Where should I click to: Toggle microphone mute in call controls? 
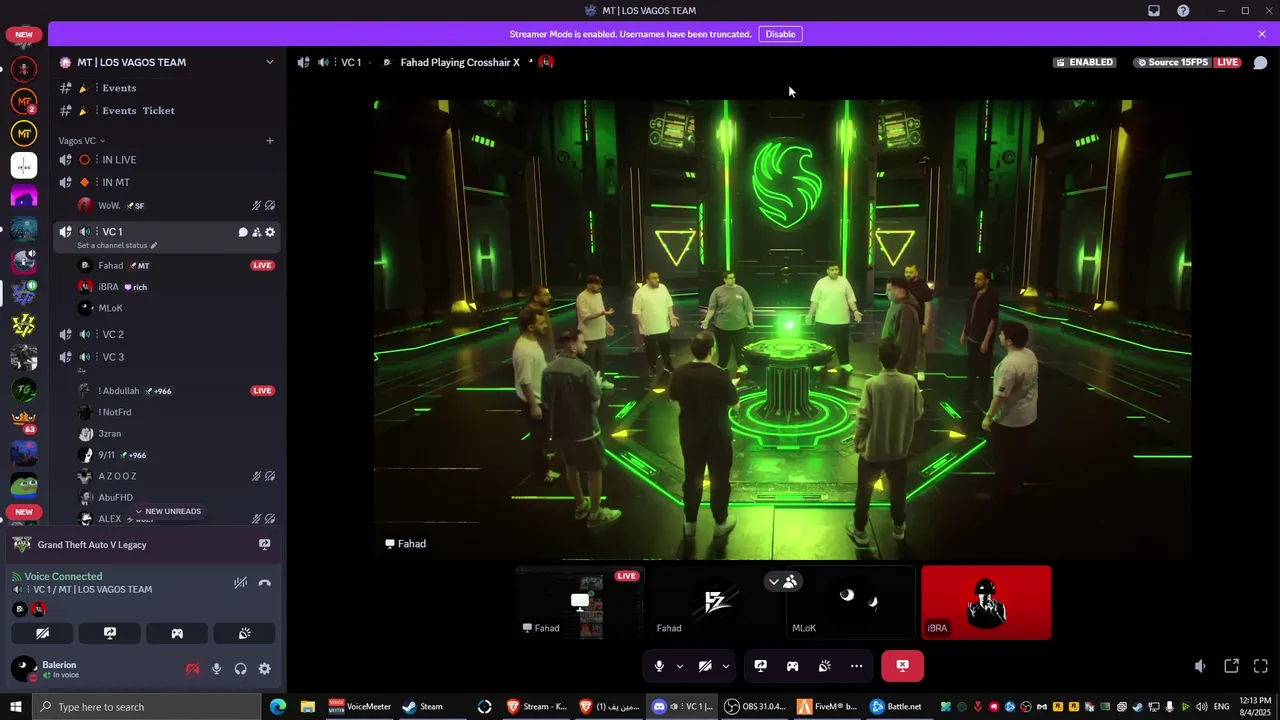tap(659, 666)
